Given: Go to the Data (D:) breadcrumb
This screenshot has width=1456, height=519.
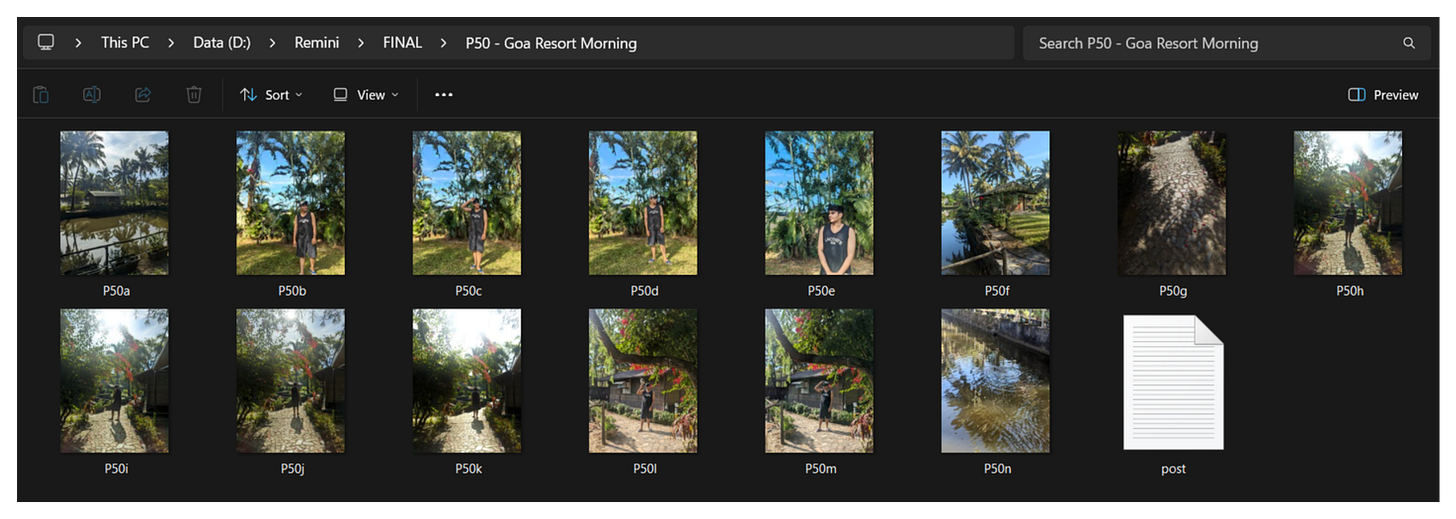Looking at the screenshot, I should tap(222, 43).
